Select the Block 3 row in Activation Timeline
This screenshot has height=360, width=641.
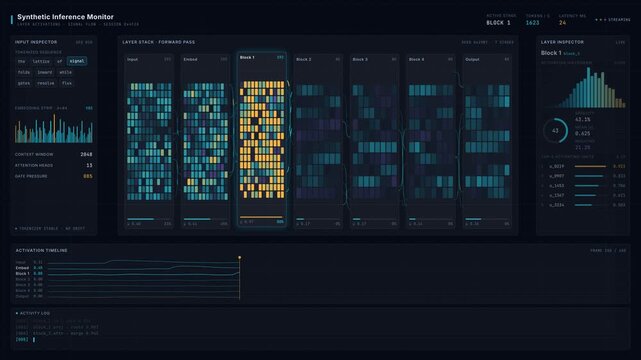[127, 285]
